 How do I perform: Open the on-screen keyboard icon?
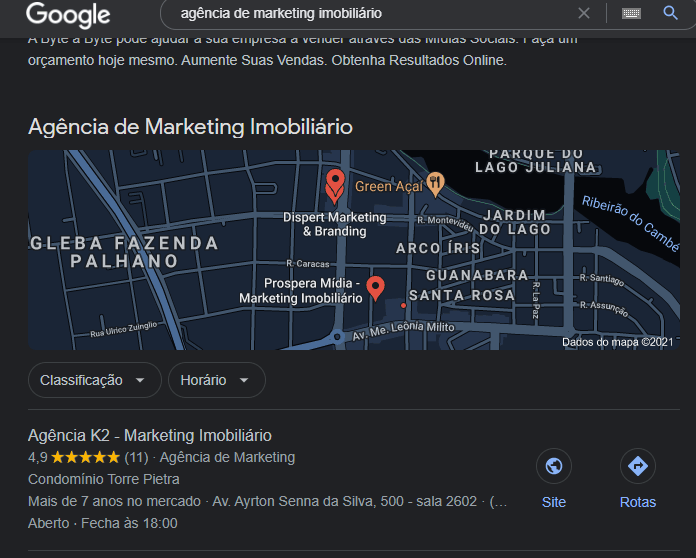coord(631,13)
